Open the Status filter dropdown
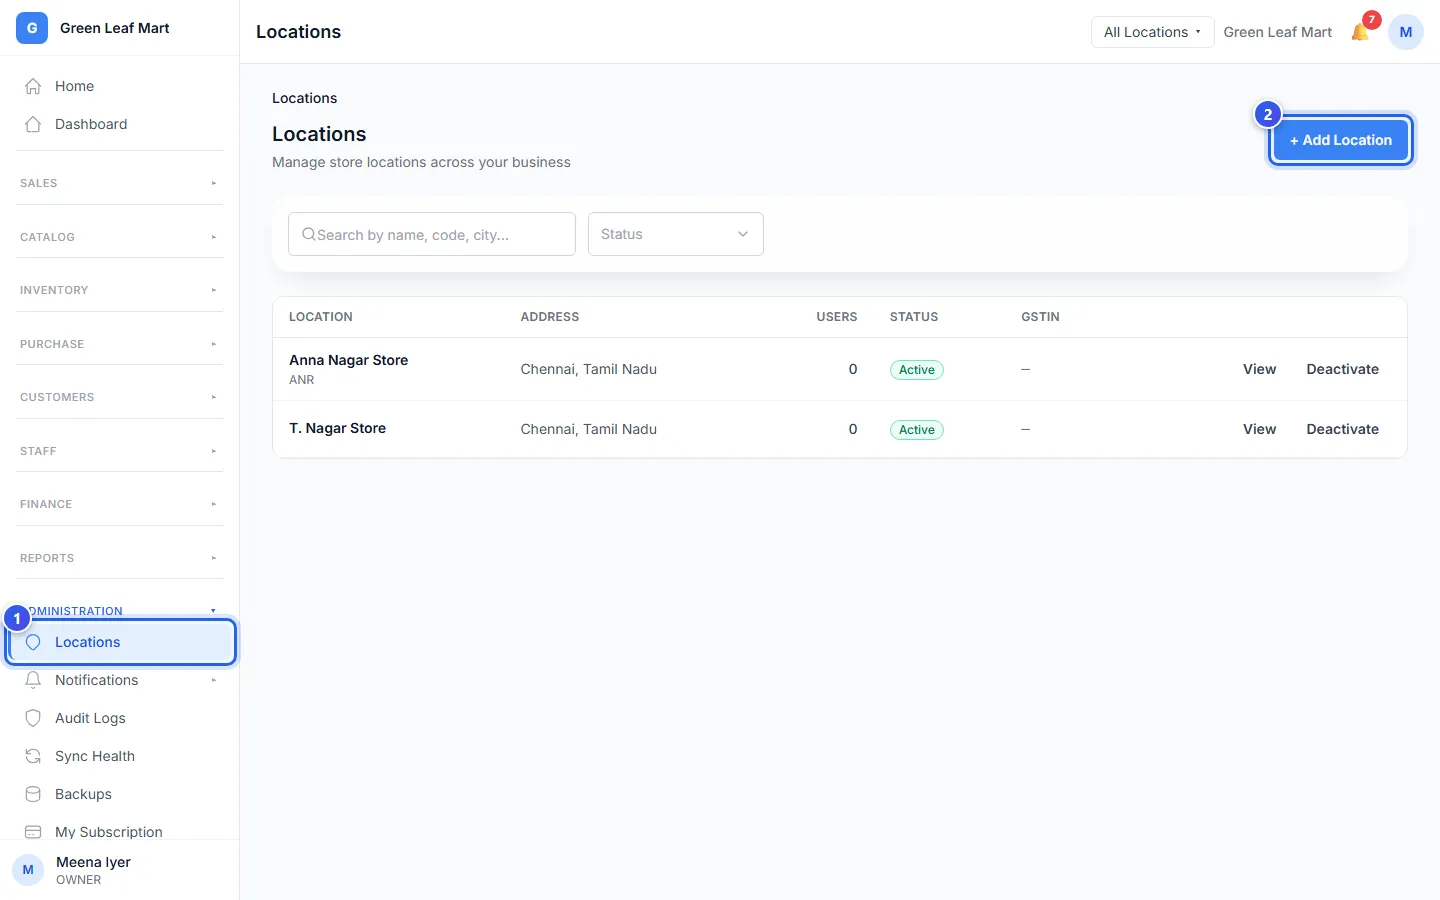 [x=676, y=234]
